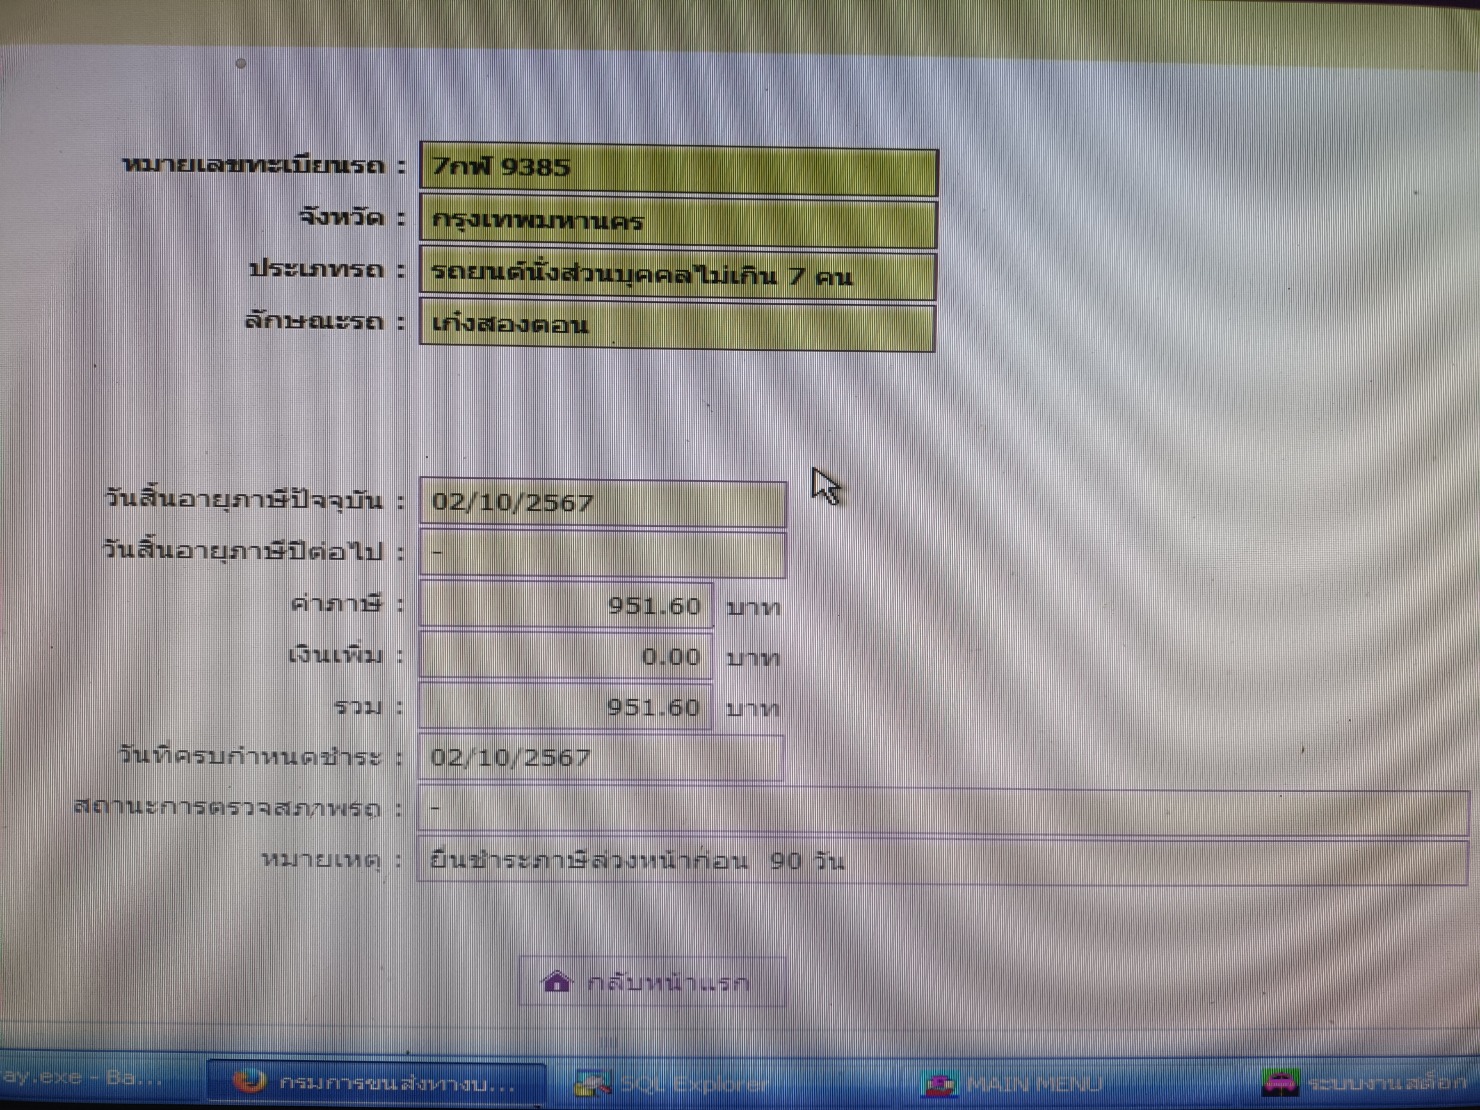
Task: Open the MAIN MENU taskbar window
Action: click(1012, 1084)
